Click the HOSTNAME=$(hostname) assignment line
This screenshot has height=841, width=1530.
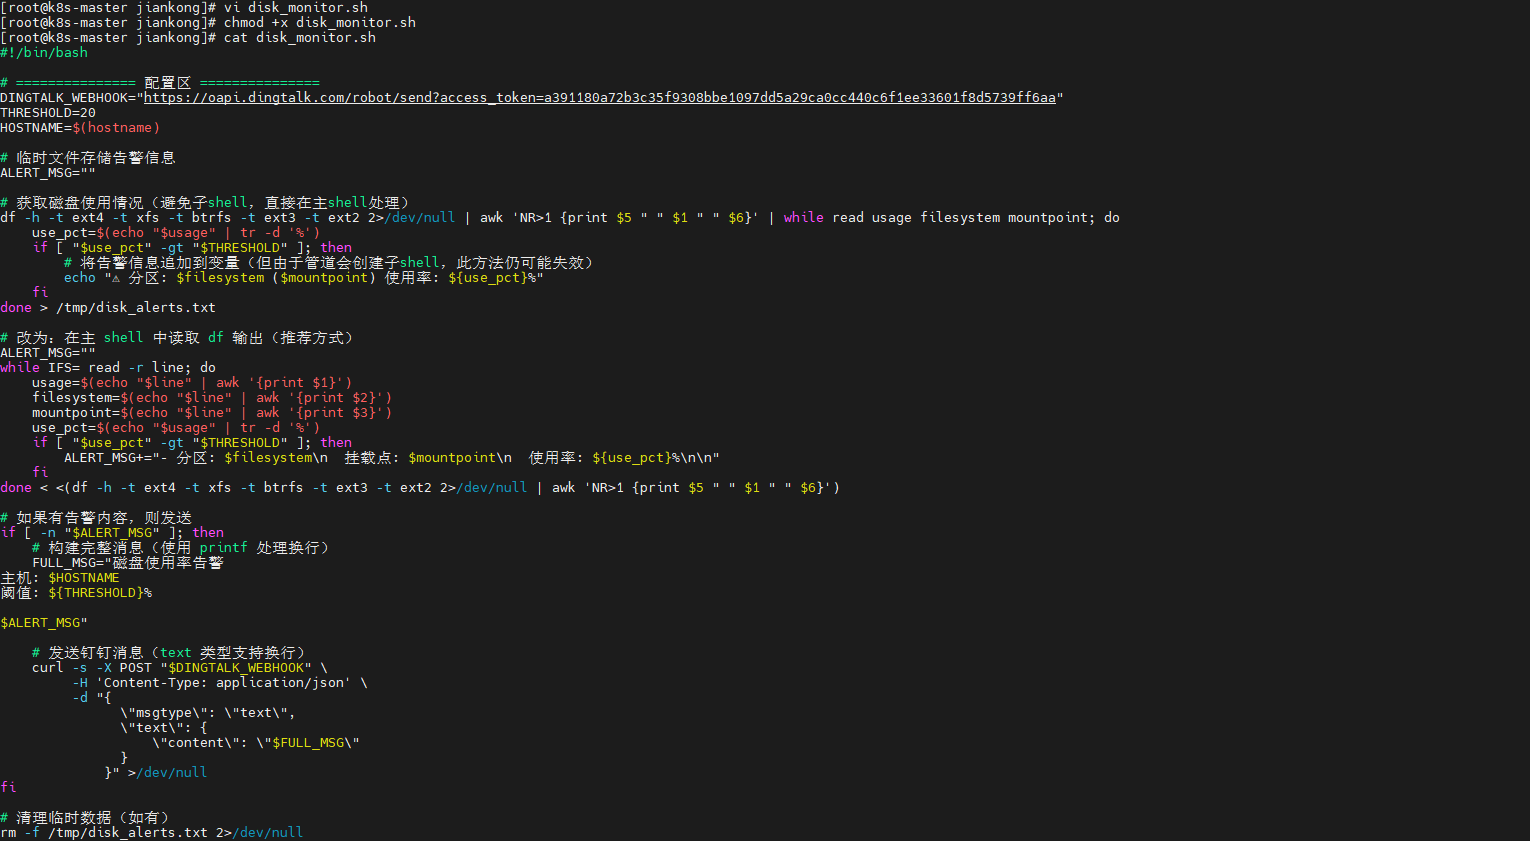coord(80,128)
